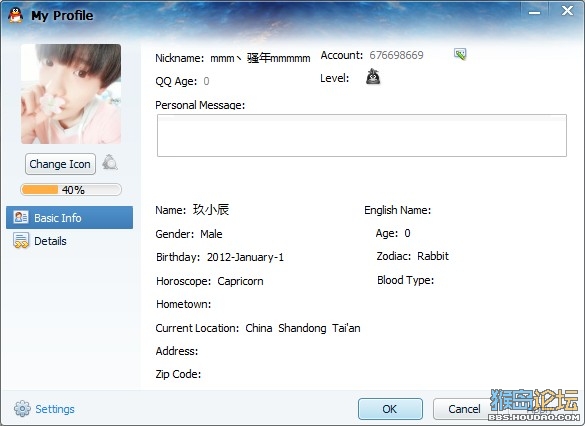Click the Blood Type label

pos(406,280)
